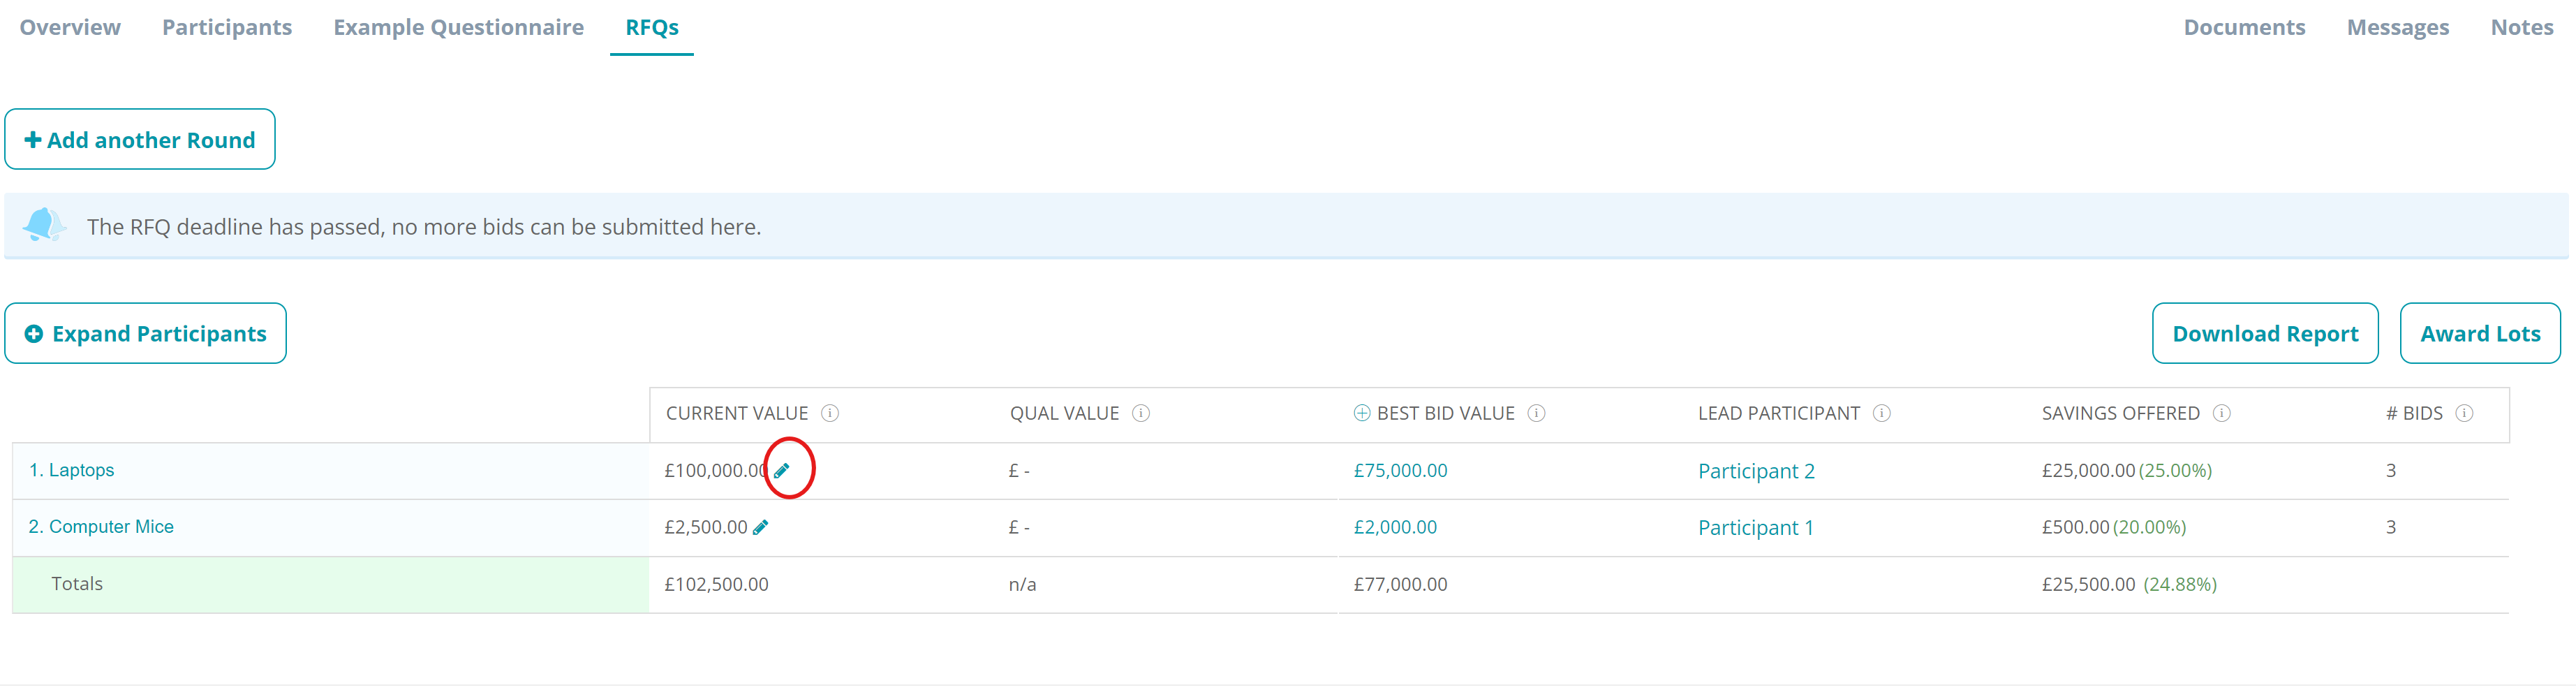
Task: Show Current Value info tooltip icon
Action: pos(830,413)
